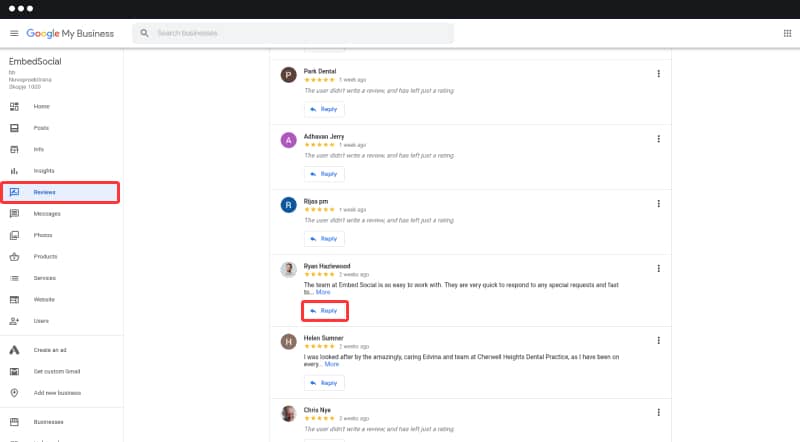This screenshot has height=442, width=800.
Task: Click Helen Sumner's avatar
Action: coord(288,341)
